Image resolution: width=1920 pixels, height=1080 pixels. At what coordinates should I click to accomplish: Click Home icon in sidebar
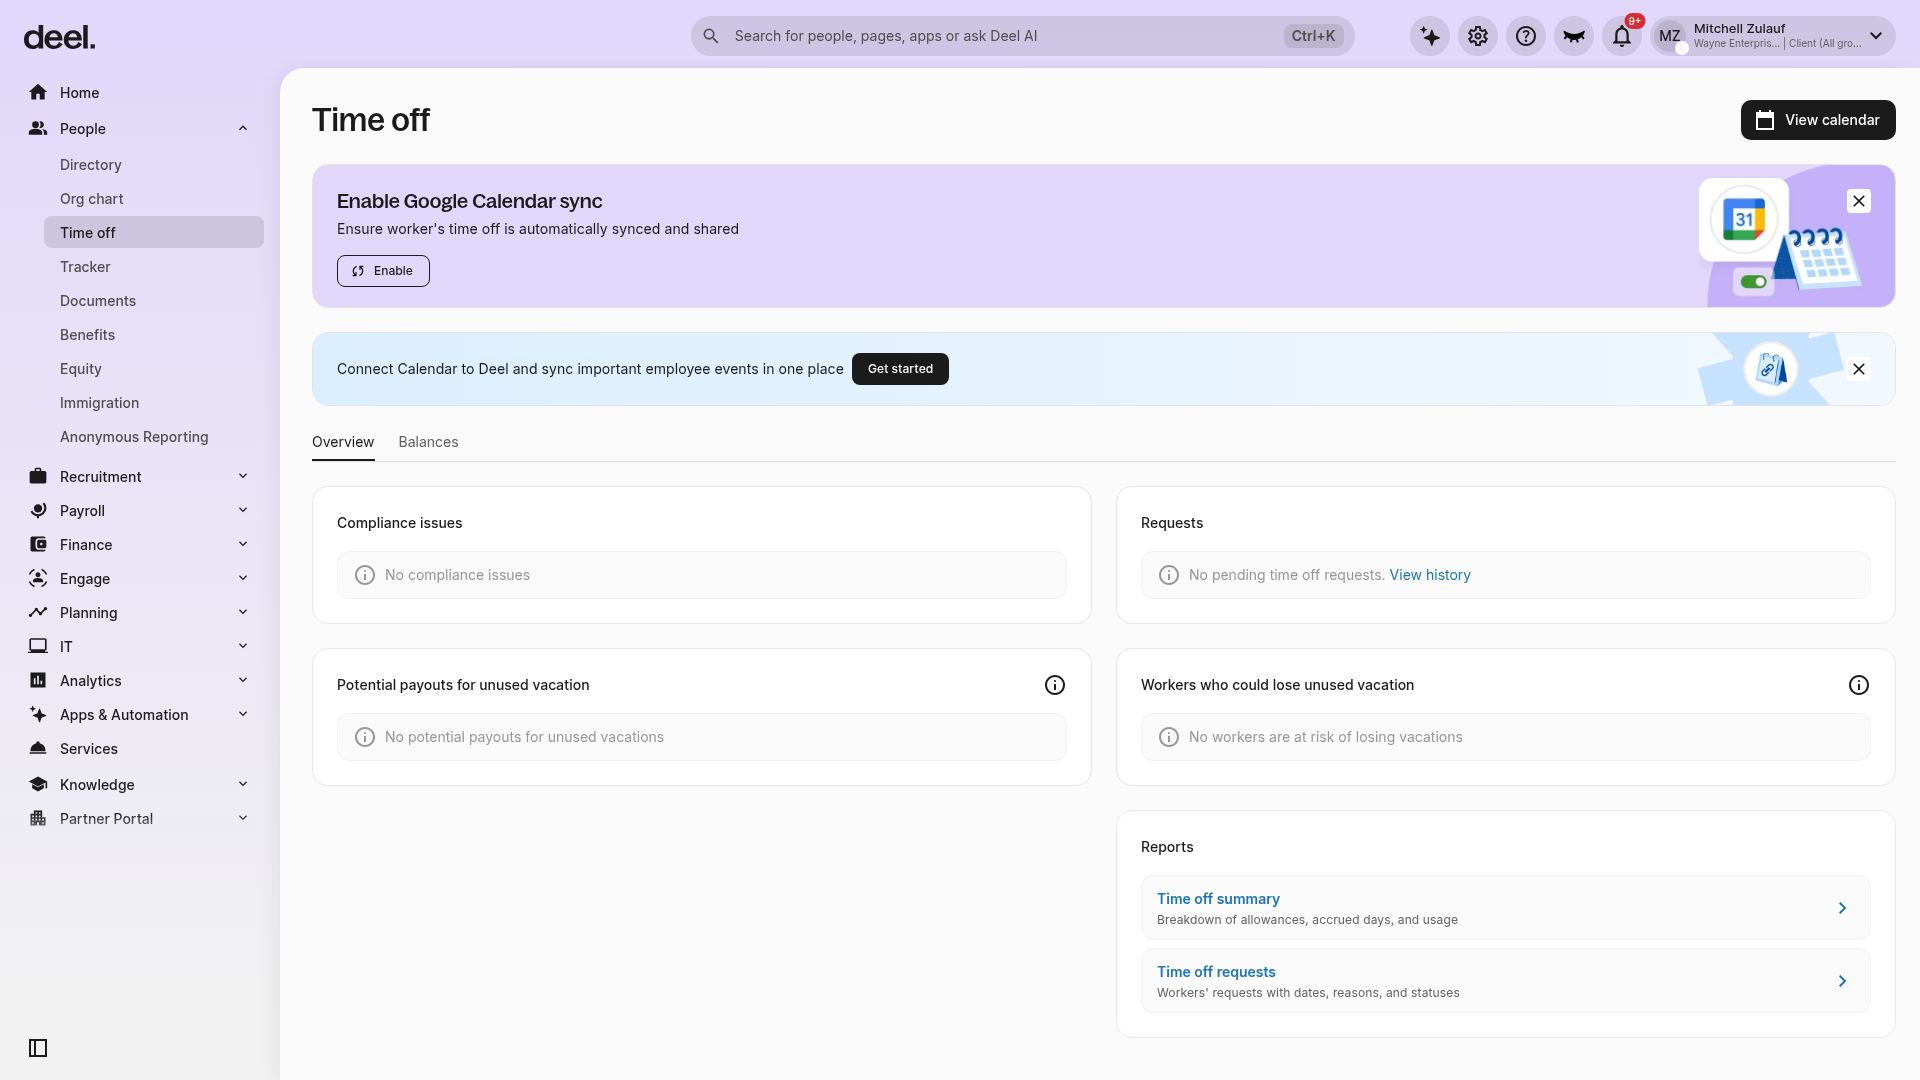38,92
